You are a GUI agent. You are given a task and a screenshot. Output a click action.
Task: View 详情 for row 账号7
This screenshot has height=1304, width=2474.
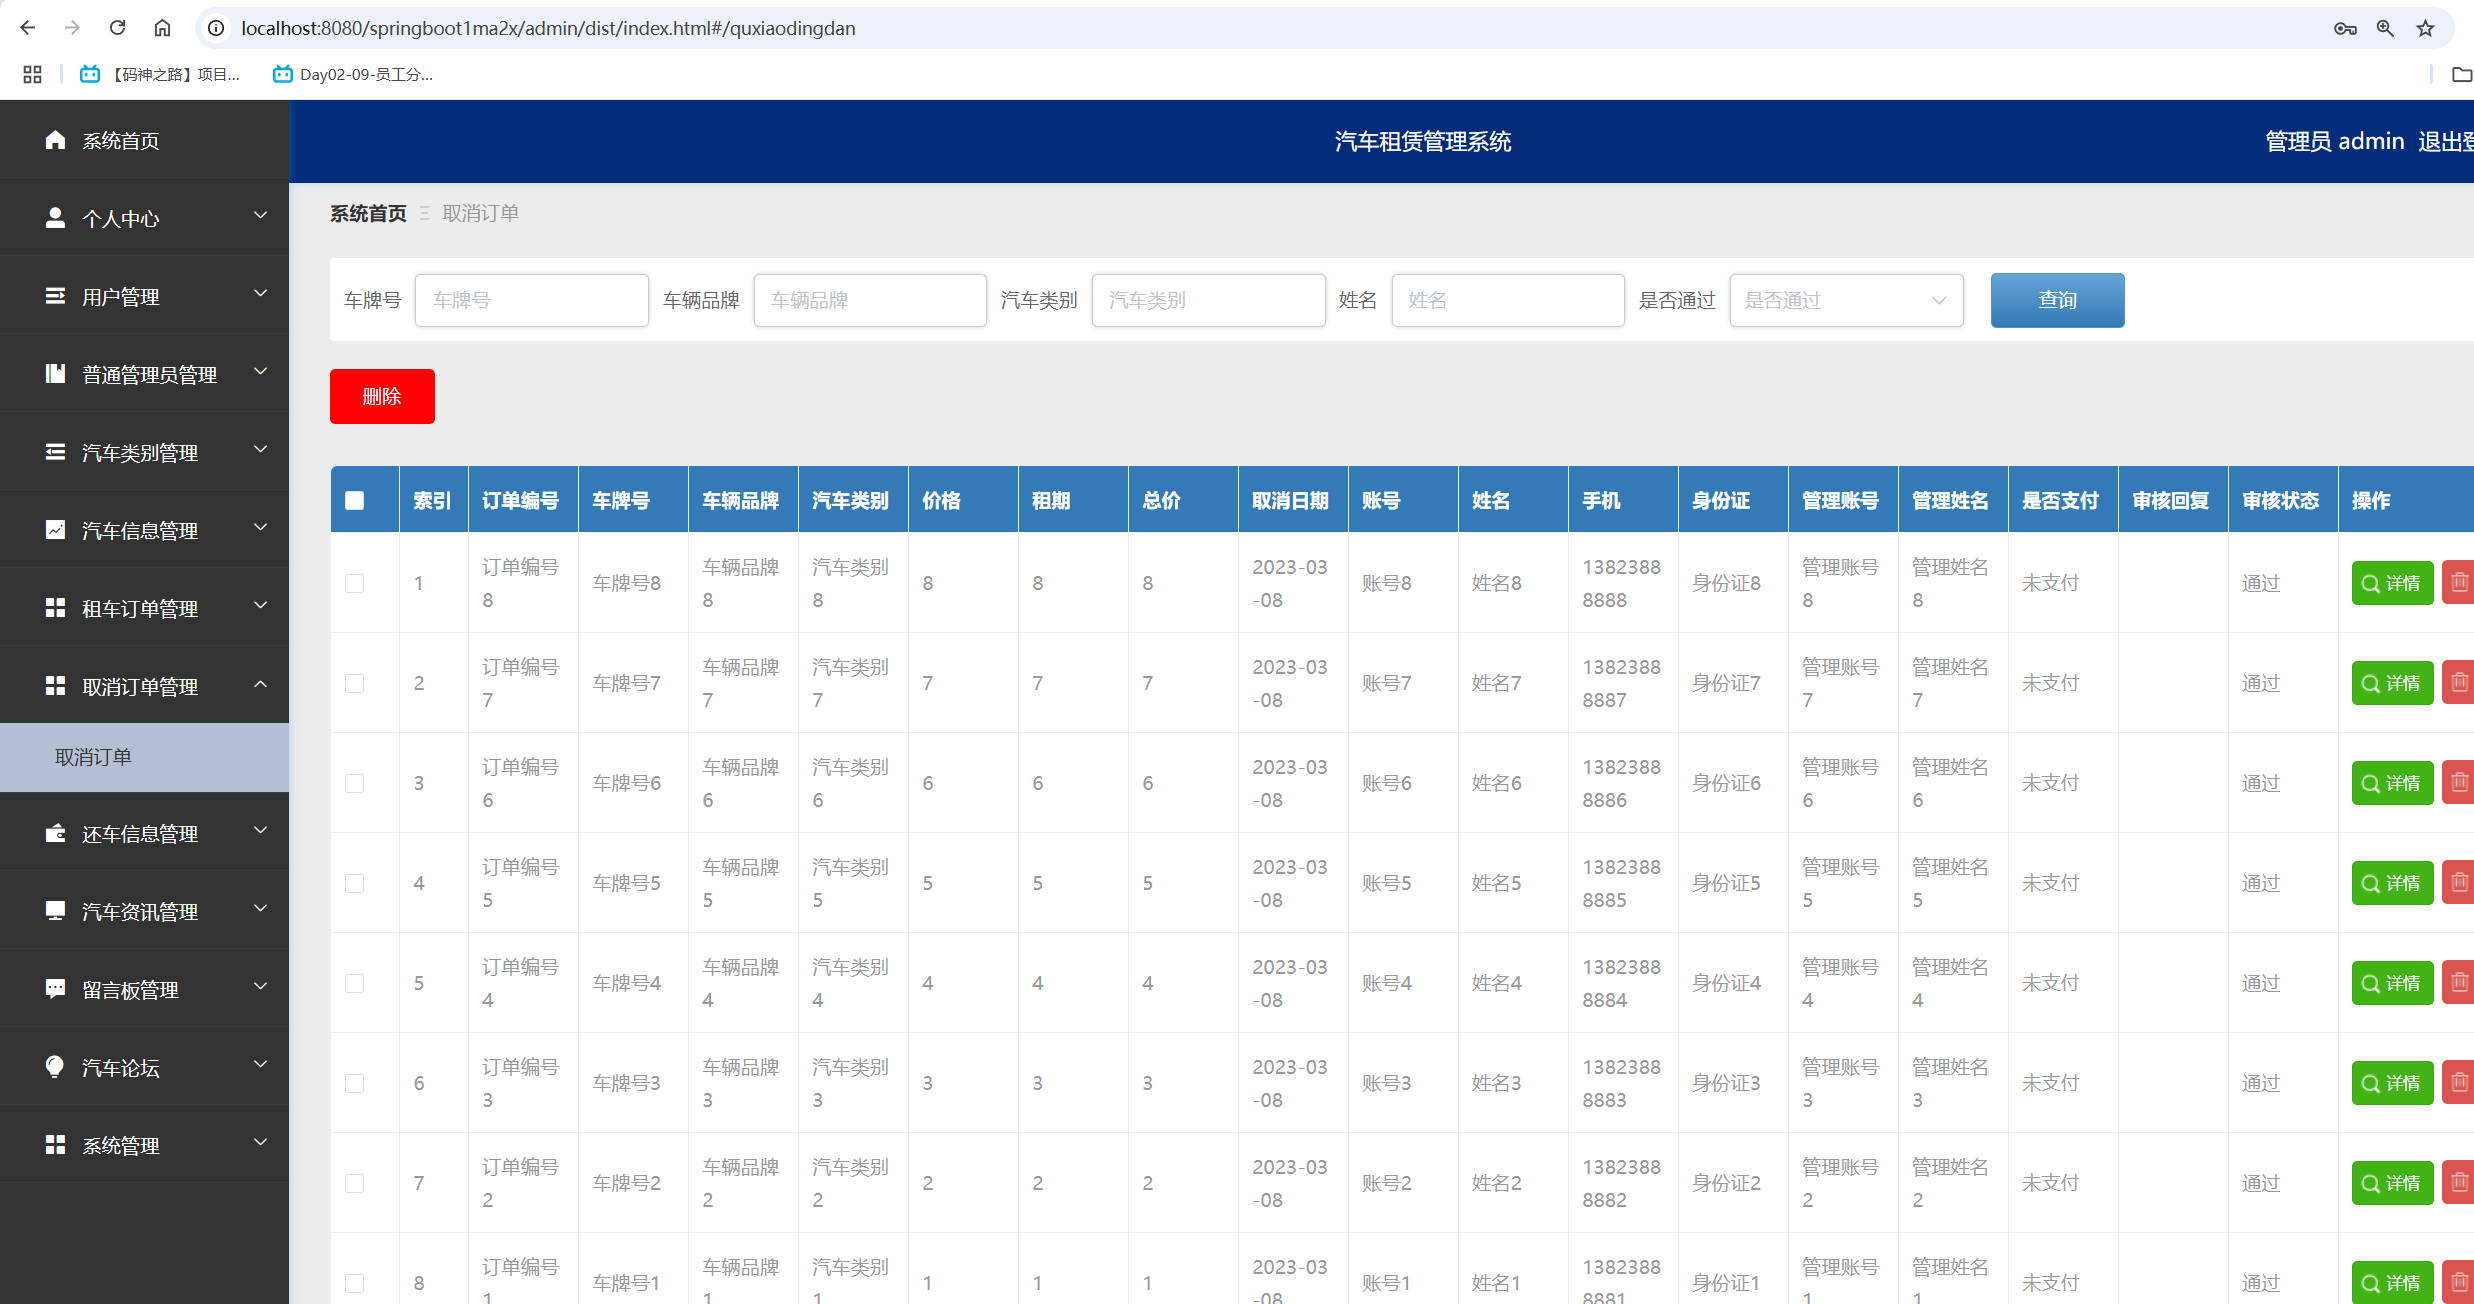coord(2392,683)
